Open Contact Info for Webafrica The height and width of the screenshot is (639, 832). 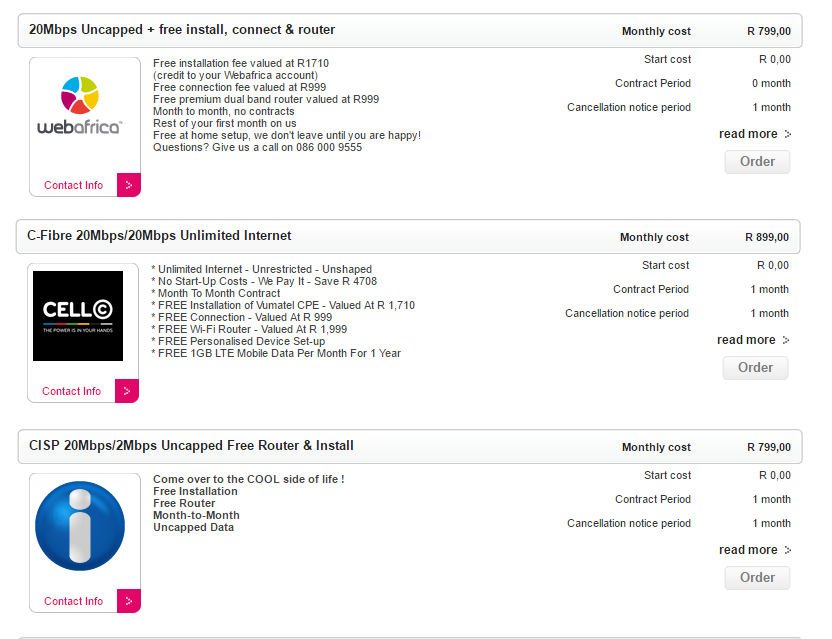73,185
